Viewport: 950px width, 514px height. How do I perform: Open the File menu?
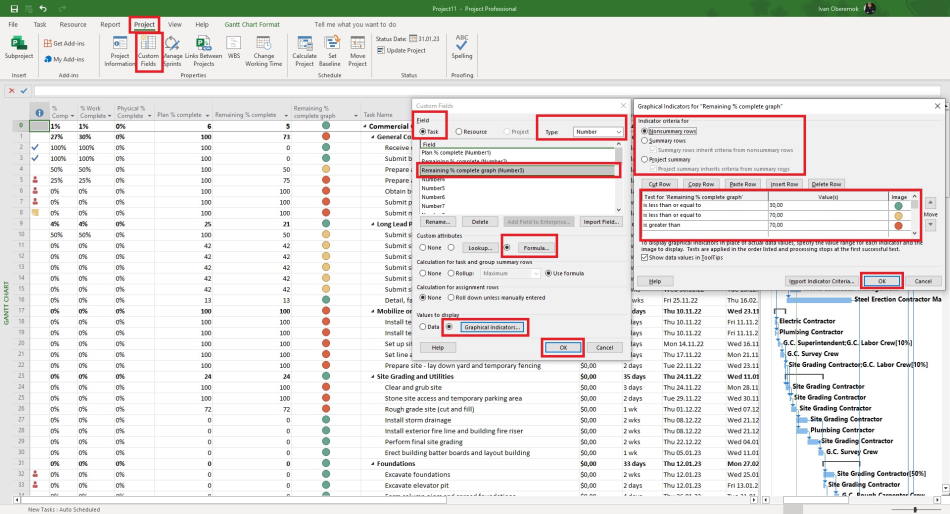(x=13, y=24)
